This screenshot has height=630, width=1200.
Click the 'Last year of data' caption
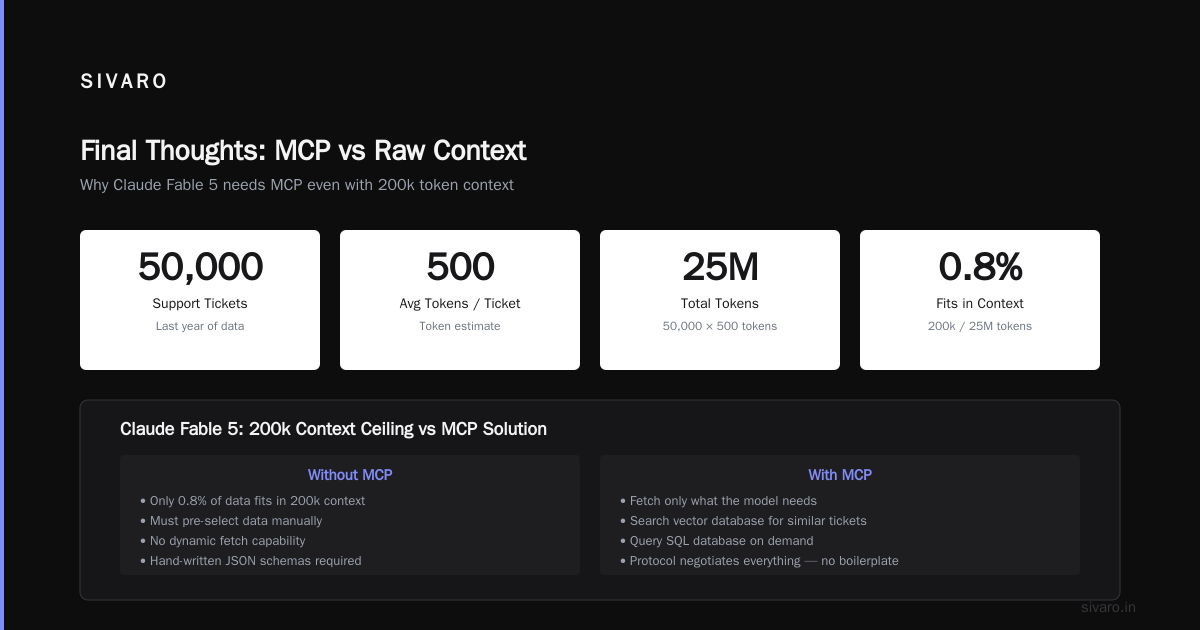200,326
